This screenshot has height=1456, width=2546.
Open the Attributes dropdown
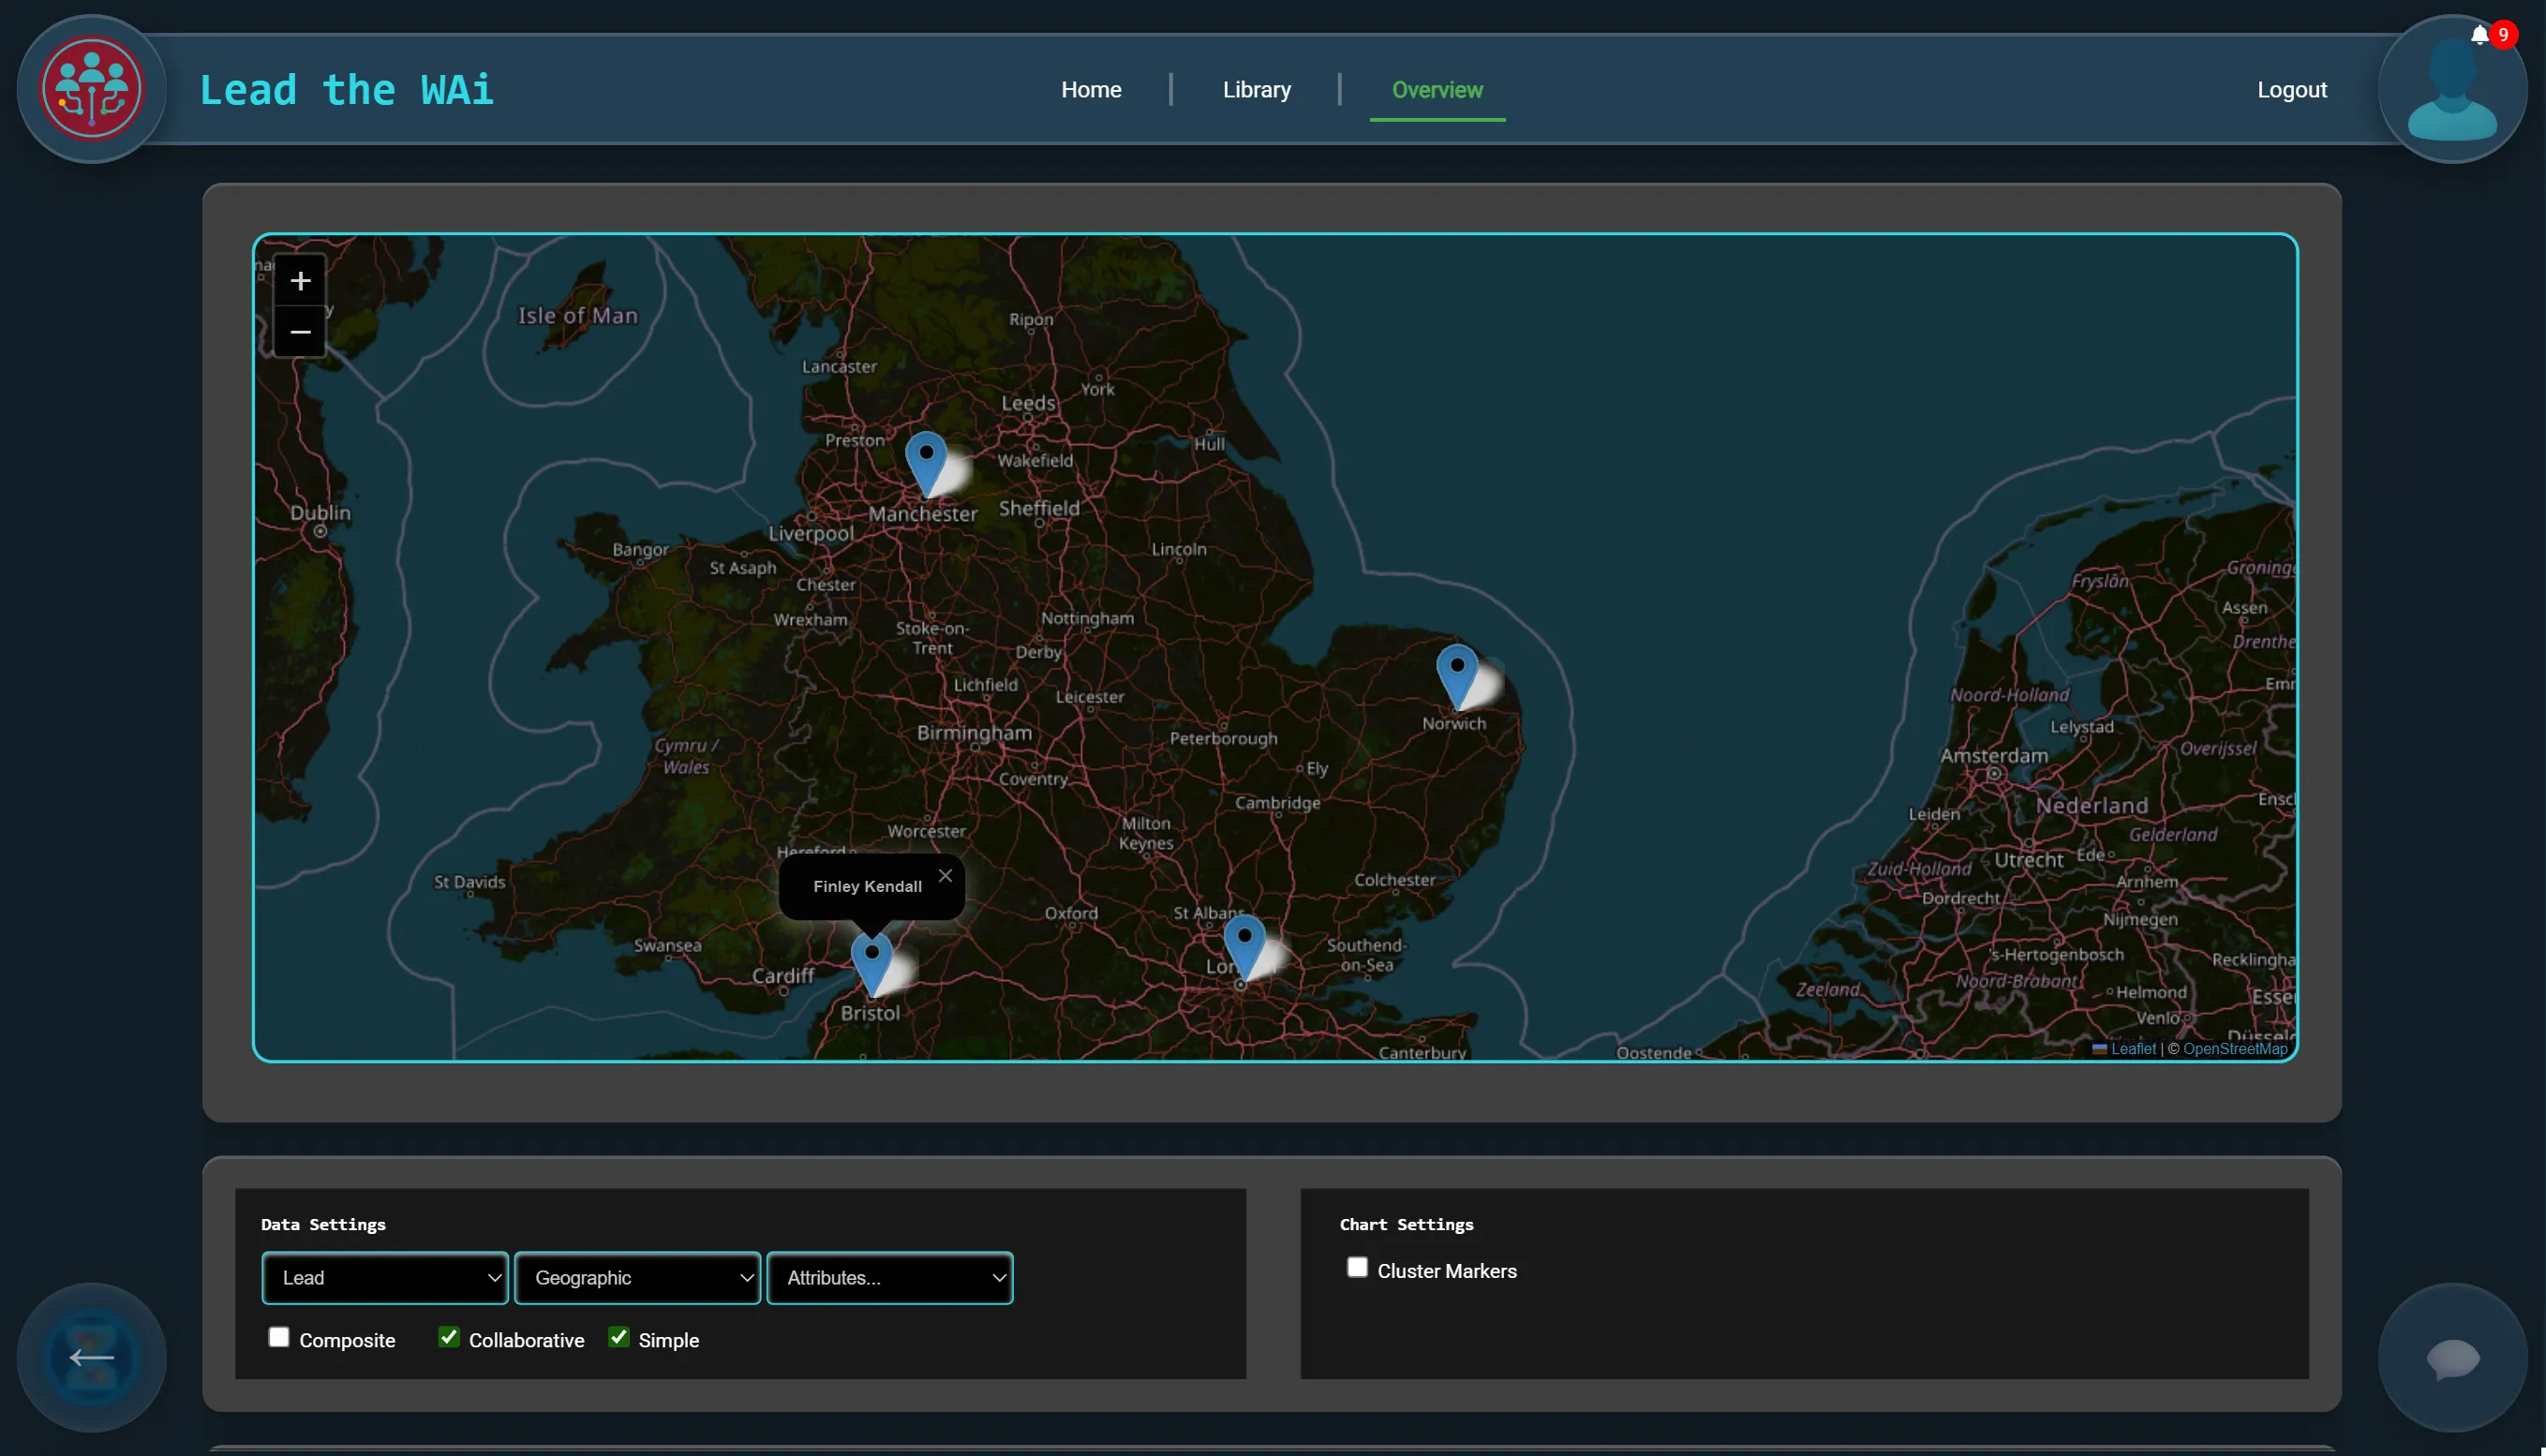click(x=890, y=1277)
